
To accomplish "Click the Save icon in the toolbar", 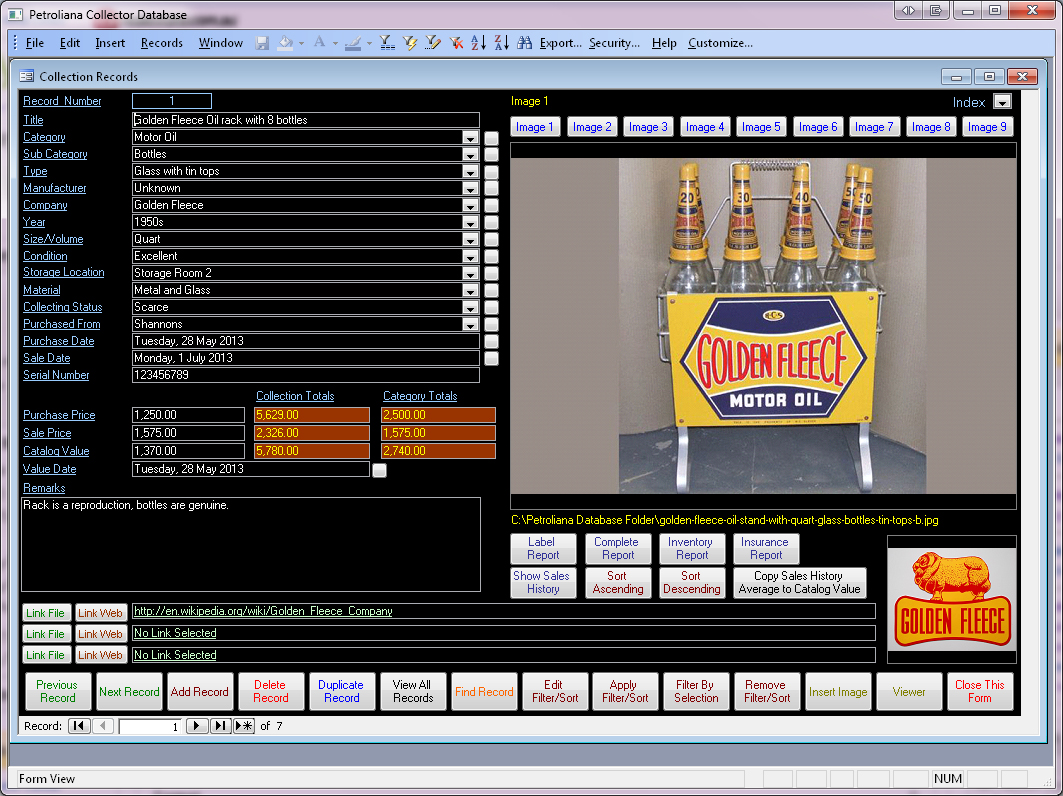I will [262, 43].
